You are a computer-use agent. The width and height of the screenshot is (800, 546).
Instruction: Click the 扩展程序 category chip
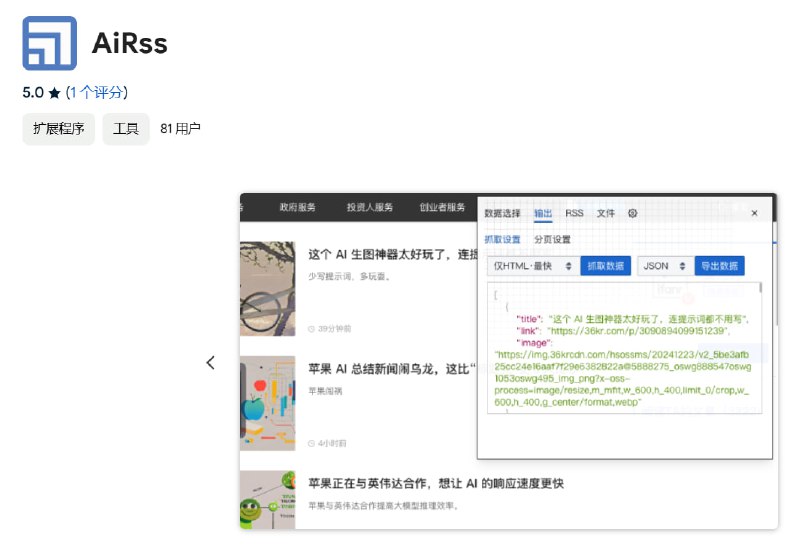click(58, 129)
